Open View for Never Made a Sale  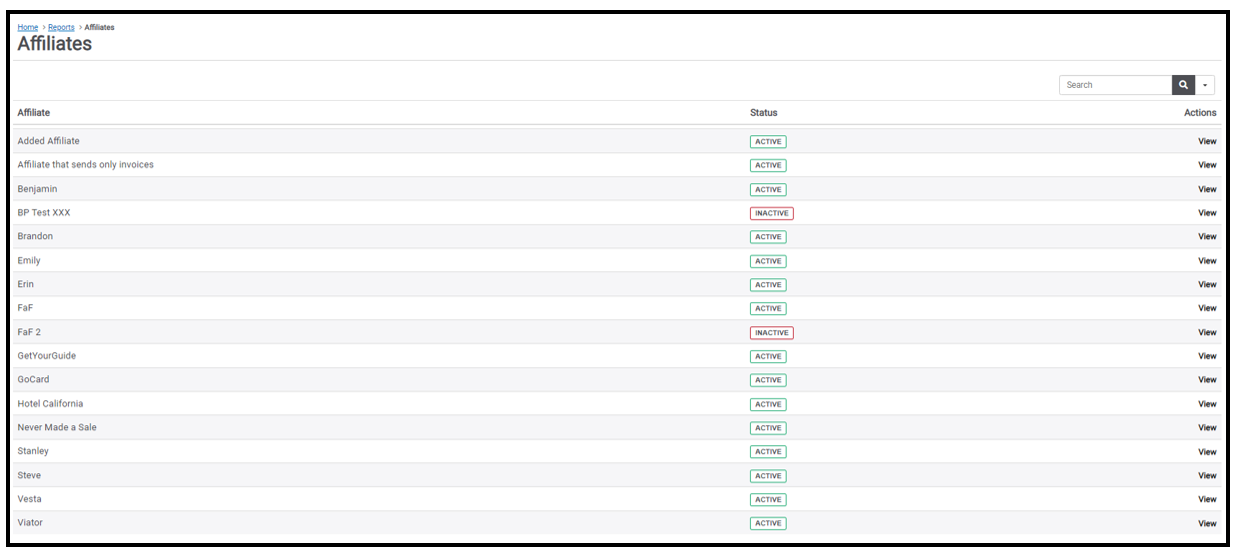[1207, 428]
